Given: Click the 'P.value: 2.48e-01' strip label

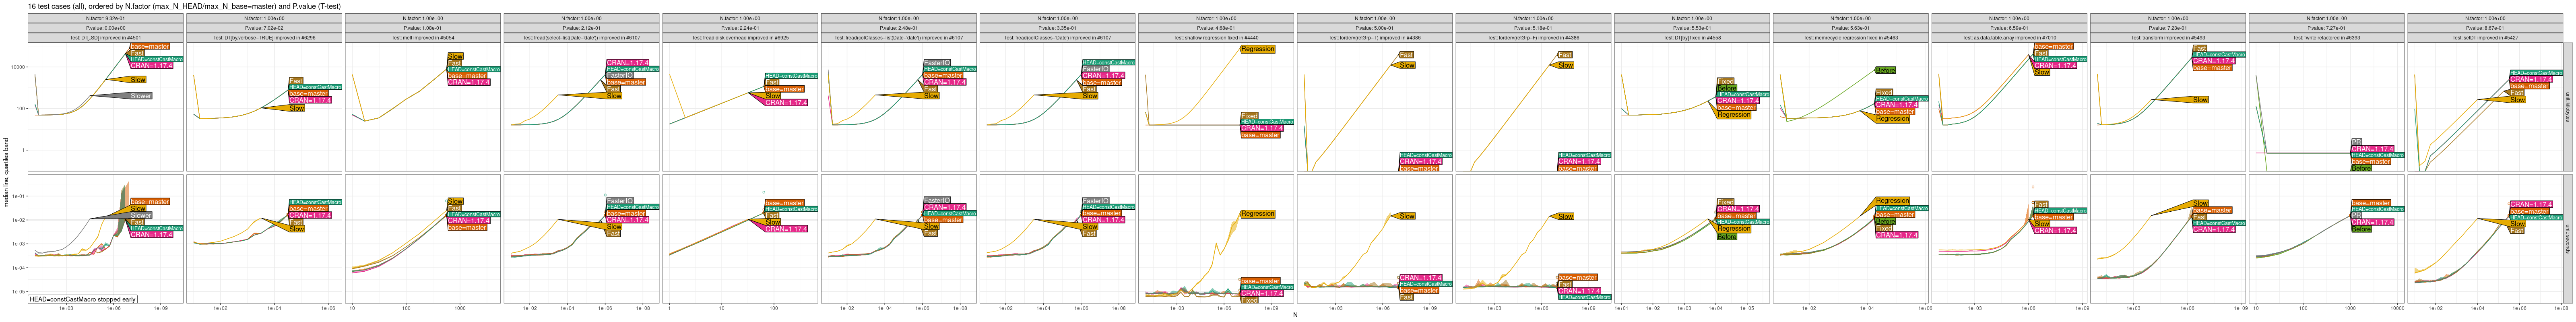Looking at the screenshot, I should [899, 28].
